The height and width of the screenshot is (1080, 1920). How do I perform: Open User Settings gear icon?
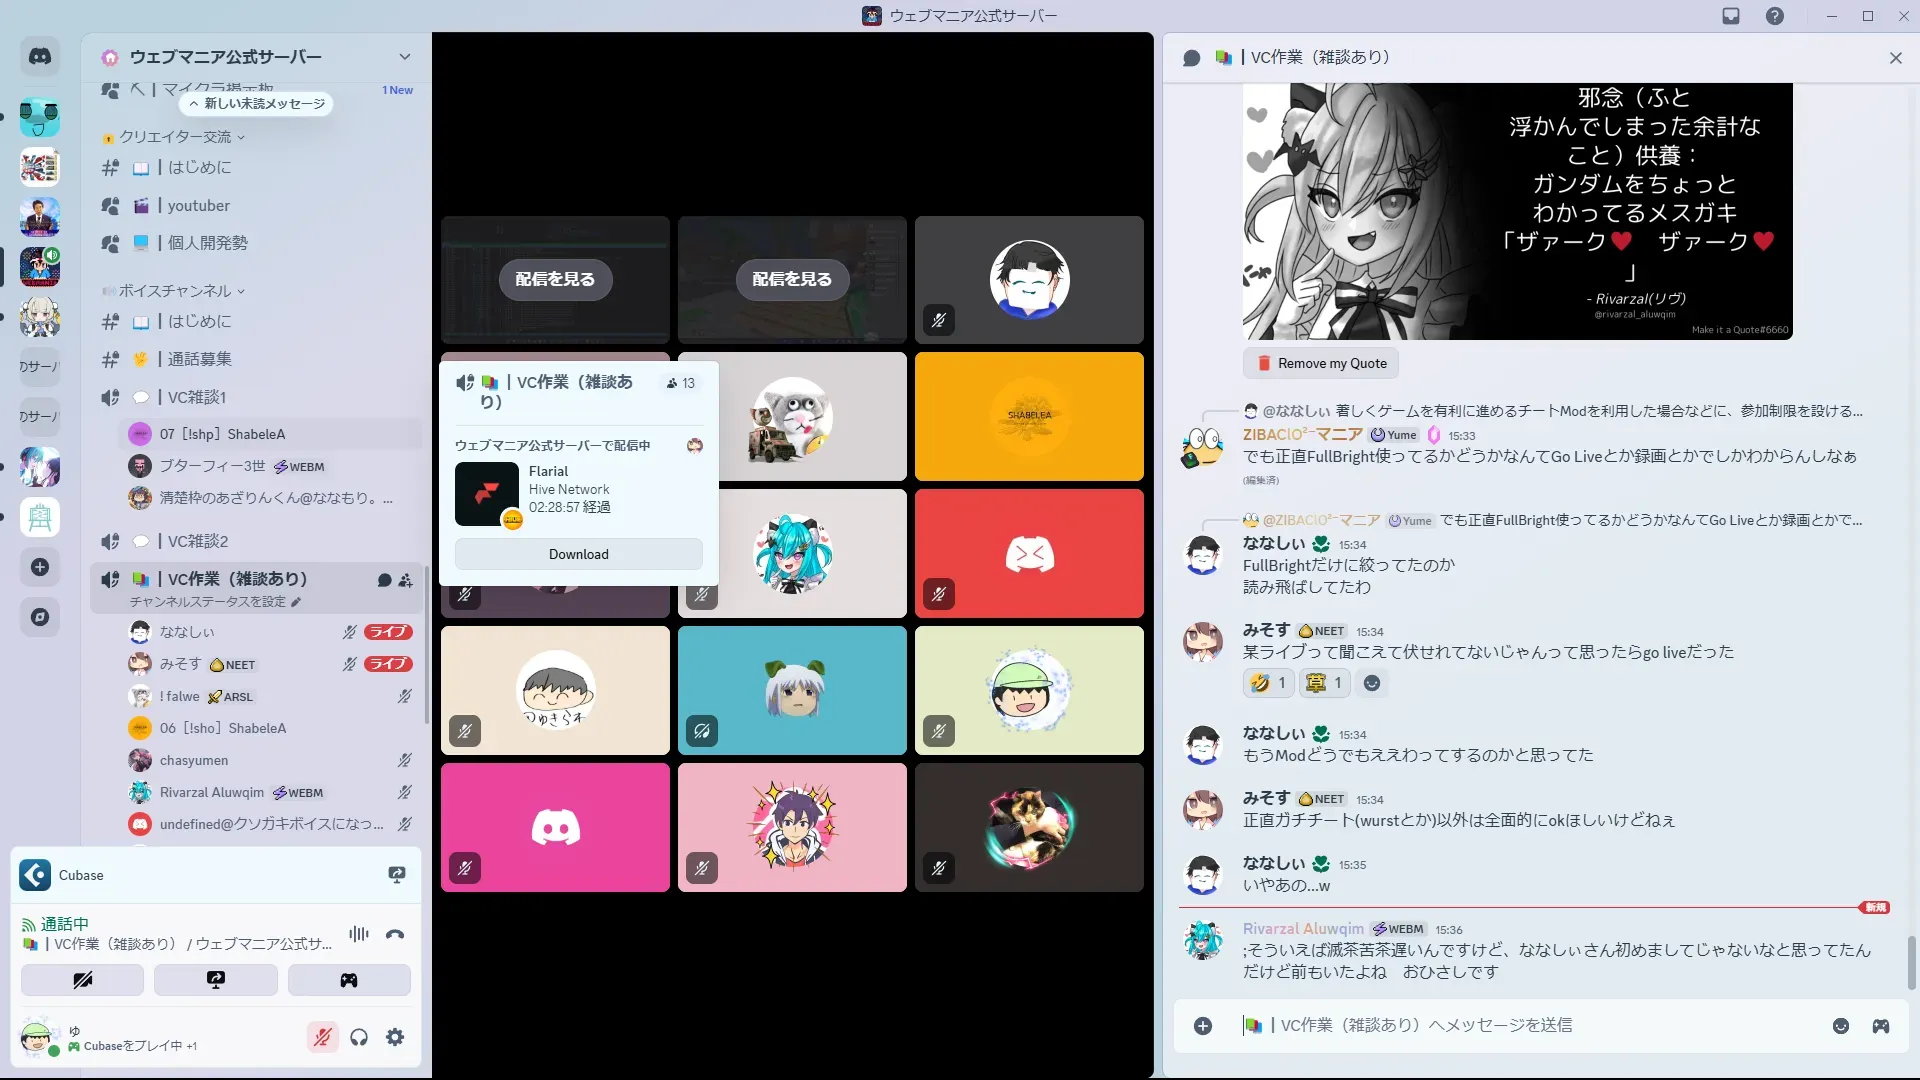pyautogui.click(x=395, y=1037)
